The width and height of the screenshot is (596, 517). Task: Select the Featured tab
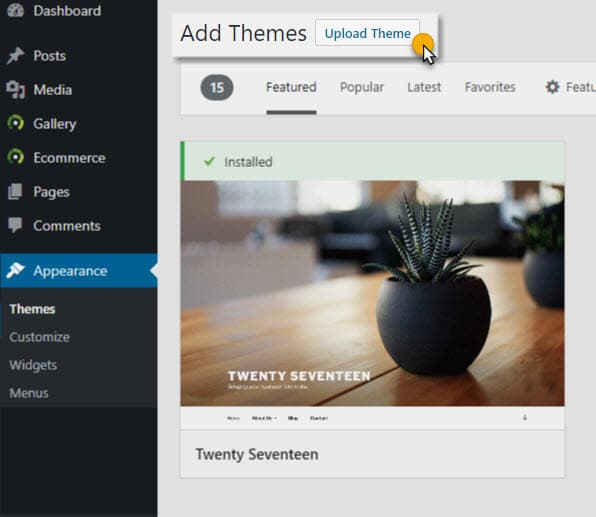291,87
